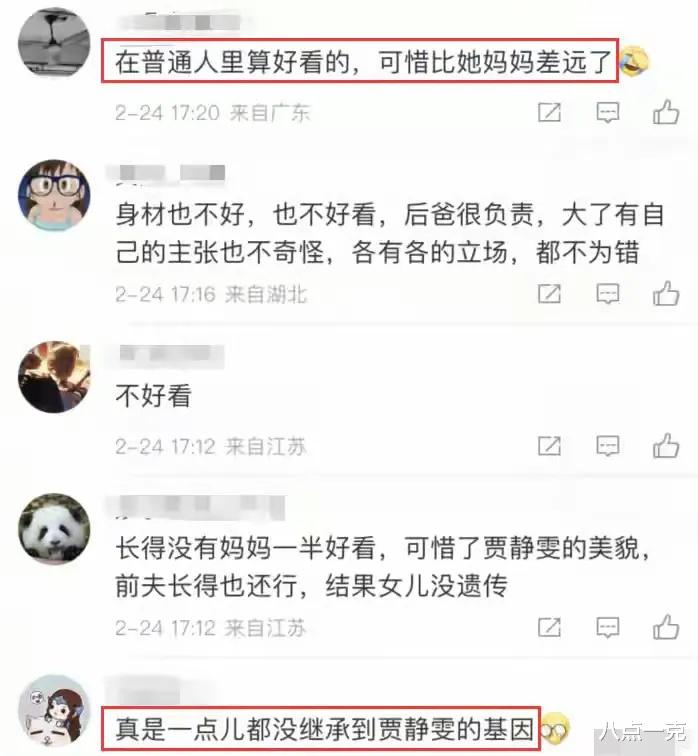Open the cartoon girl avatar at bottom

click(x=54, y=711)
